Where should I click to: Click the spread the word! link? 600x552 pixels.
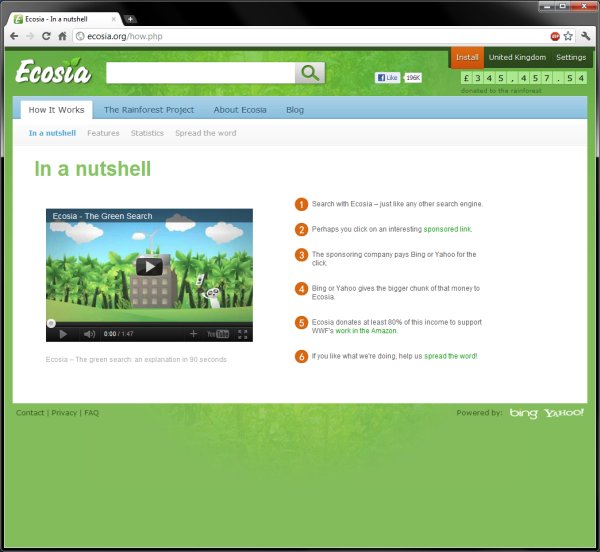(450, 356)
